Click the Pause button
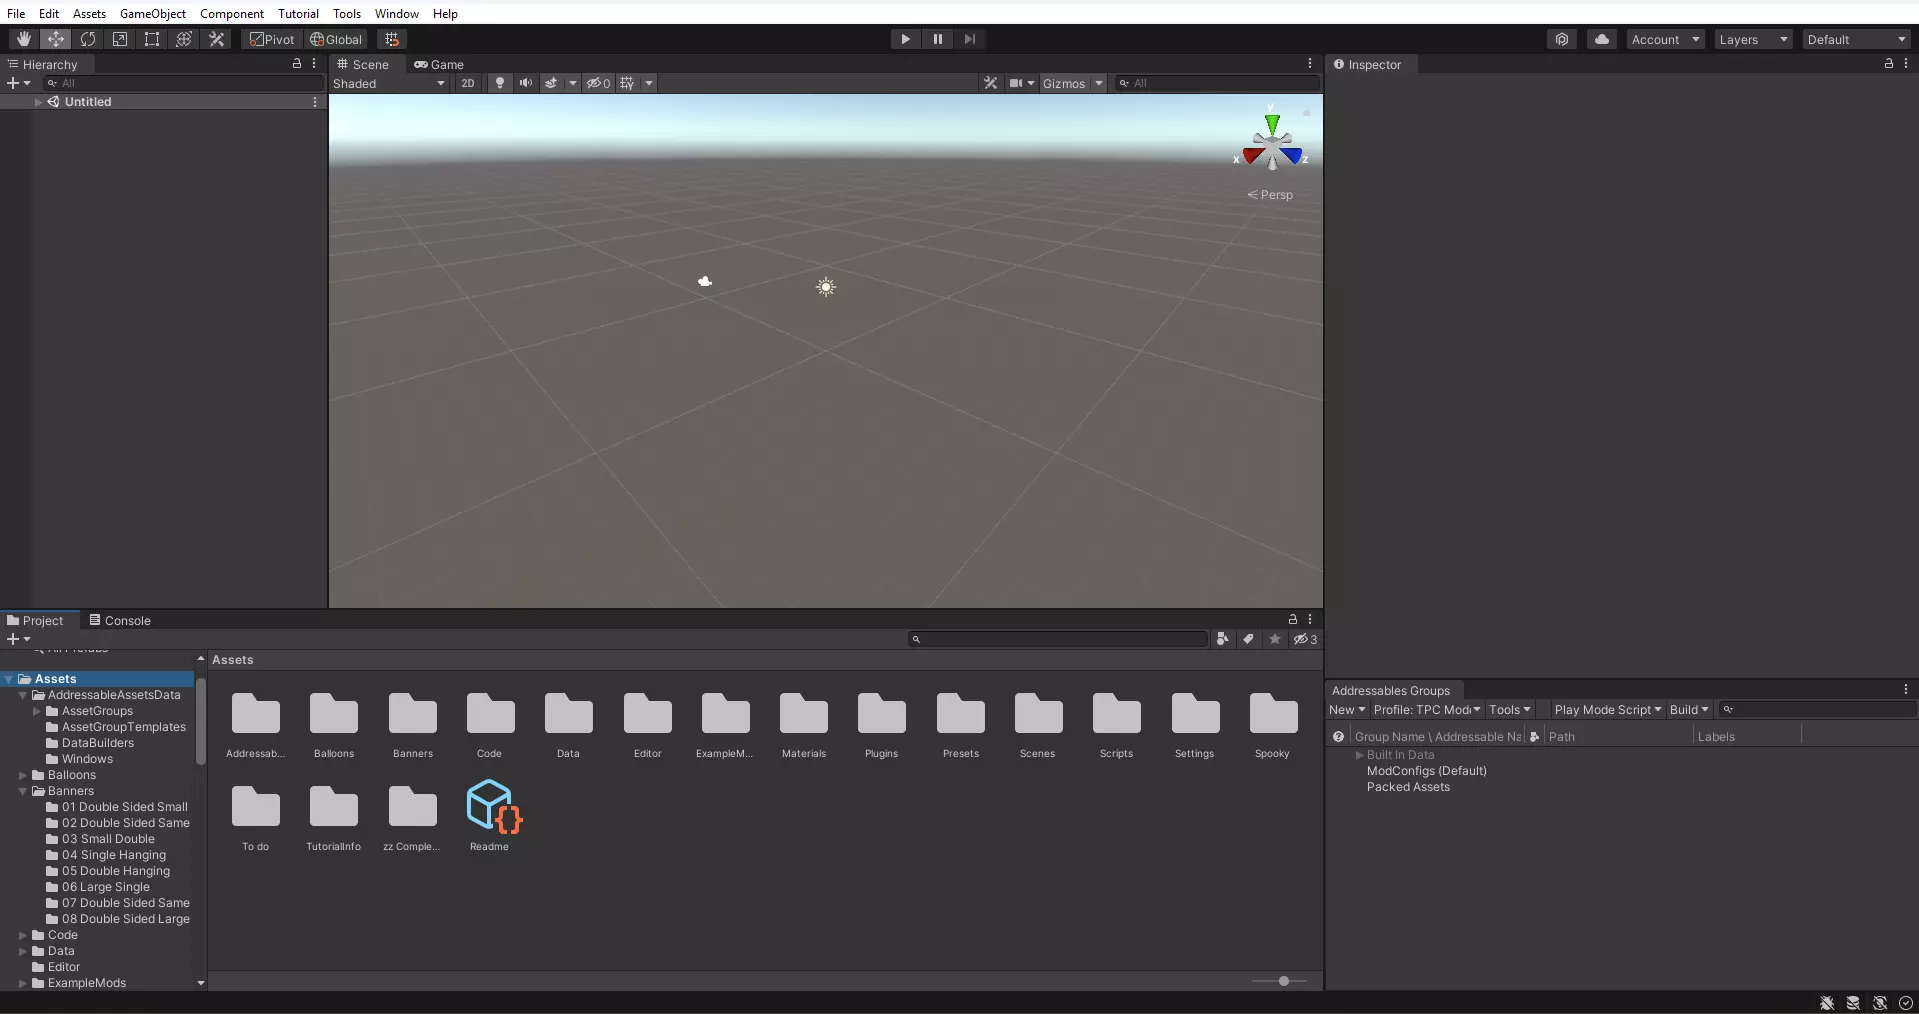 [x=938, y=39]
